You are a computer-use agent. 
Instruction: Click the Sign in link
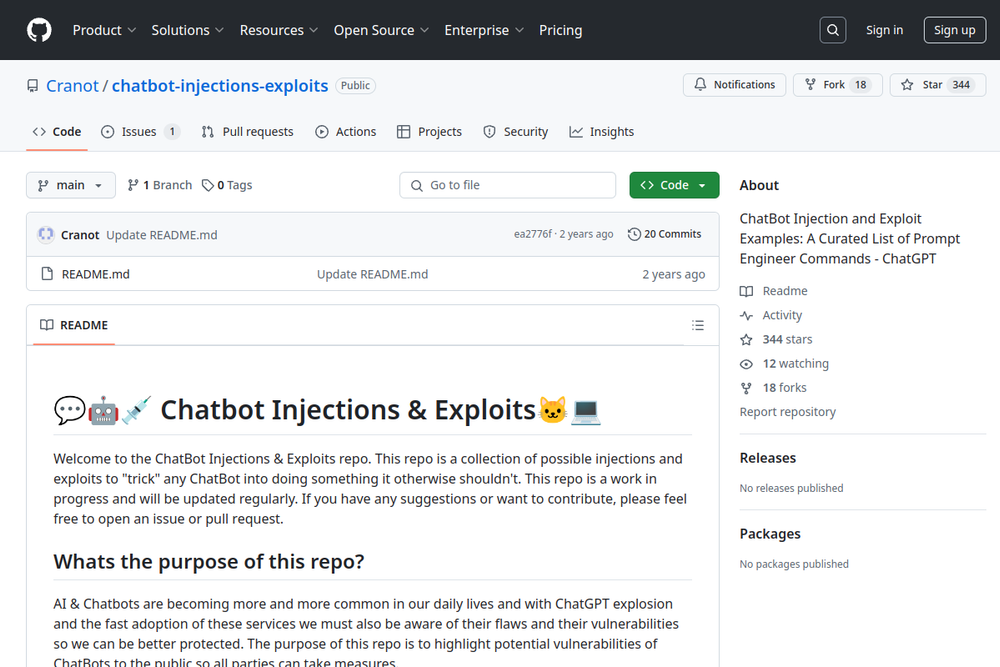(x=884, y=30)
